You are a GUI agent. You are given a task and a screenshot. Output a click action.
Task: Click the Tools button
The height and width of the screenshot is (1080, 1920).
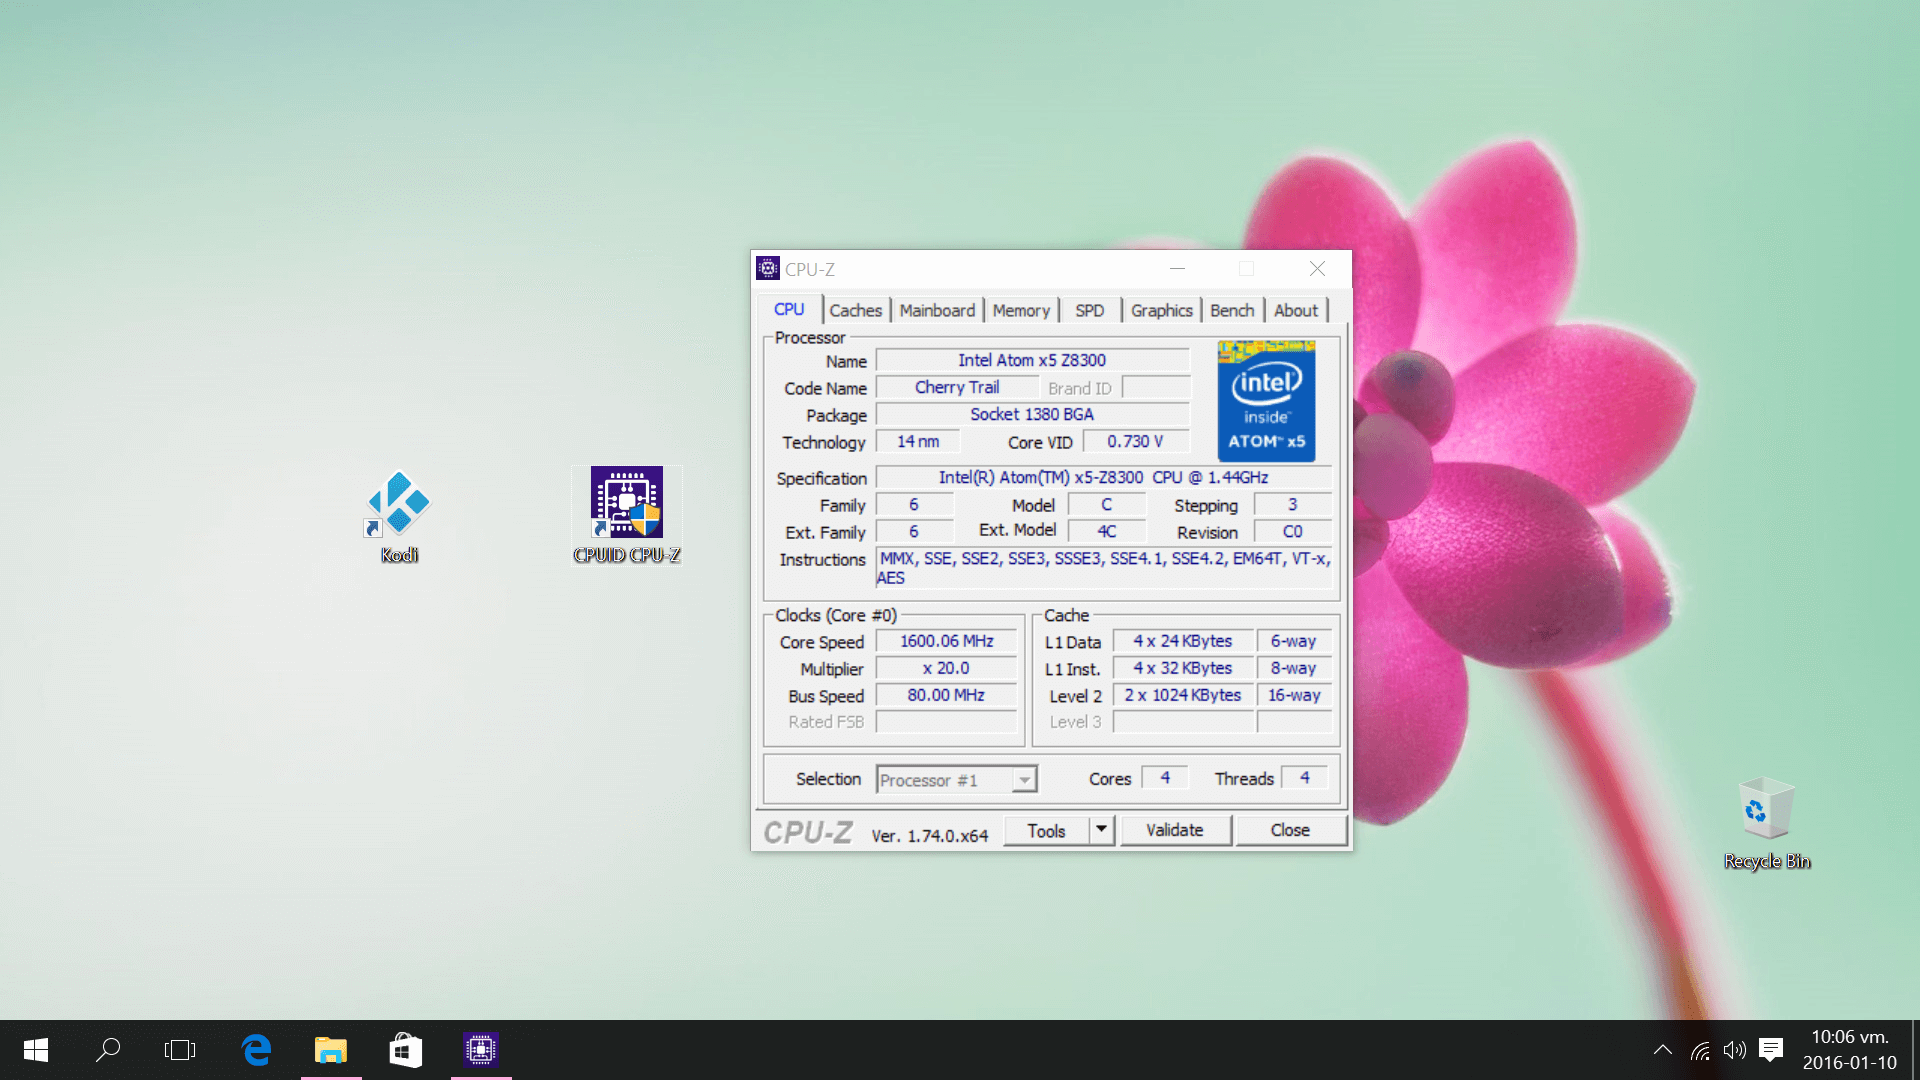coord(1046,830)
